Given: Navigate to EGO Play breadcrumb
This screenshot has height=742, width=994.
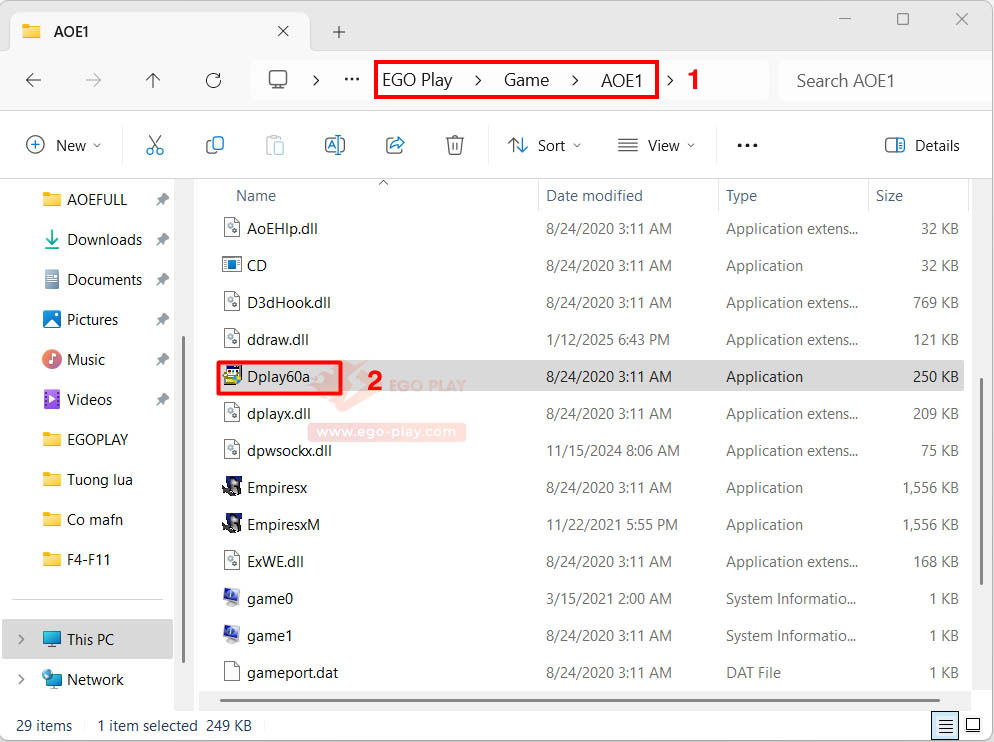Looking at the screenshot, I should pos(417,80).
